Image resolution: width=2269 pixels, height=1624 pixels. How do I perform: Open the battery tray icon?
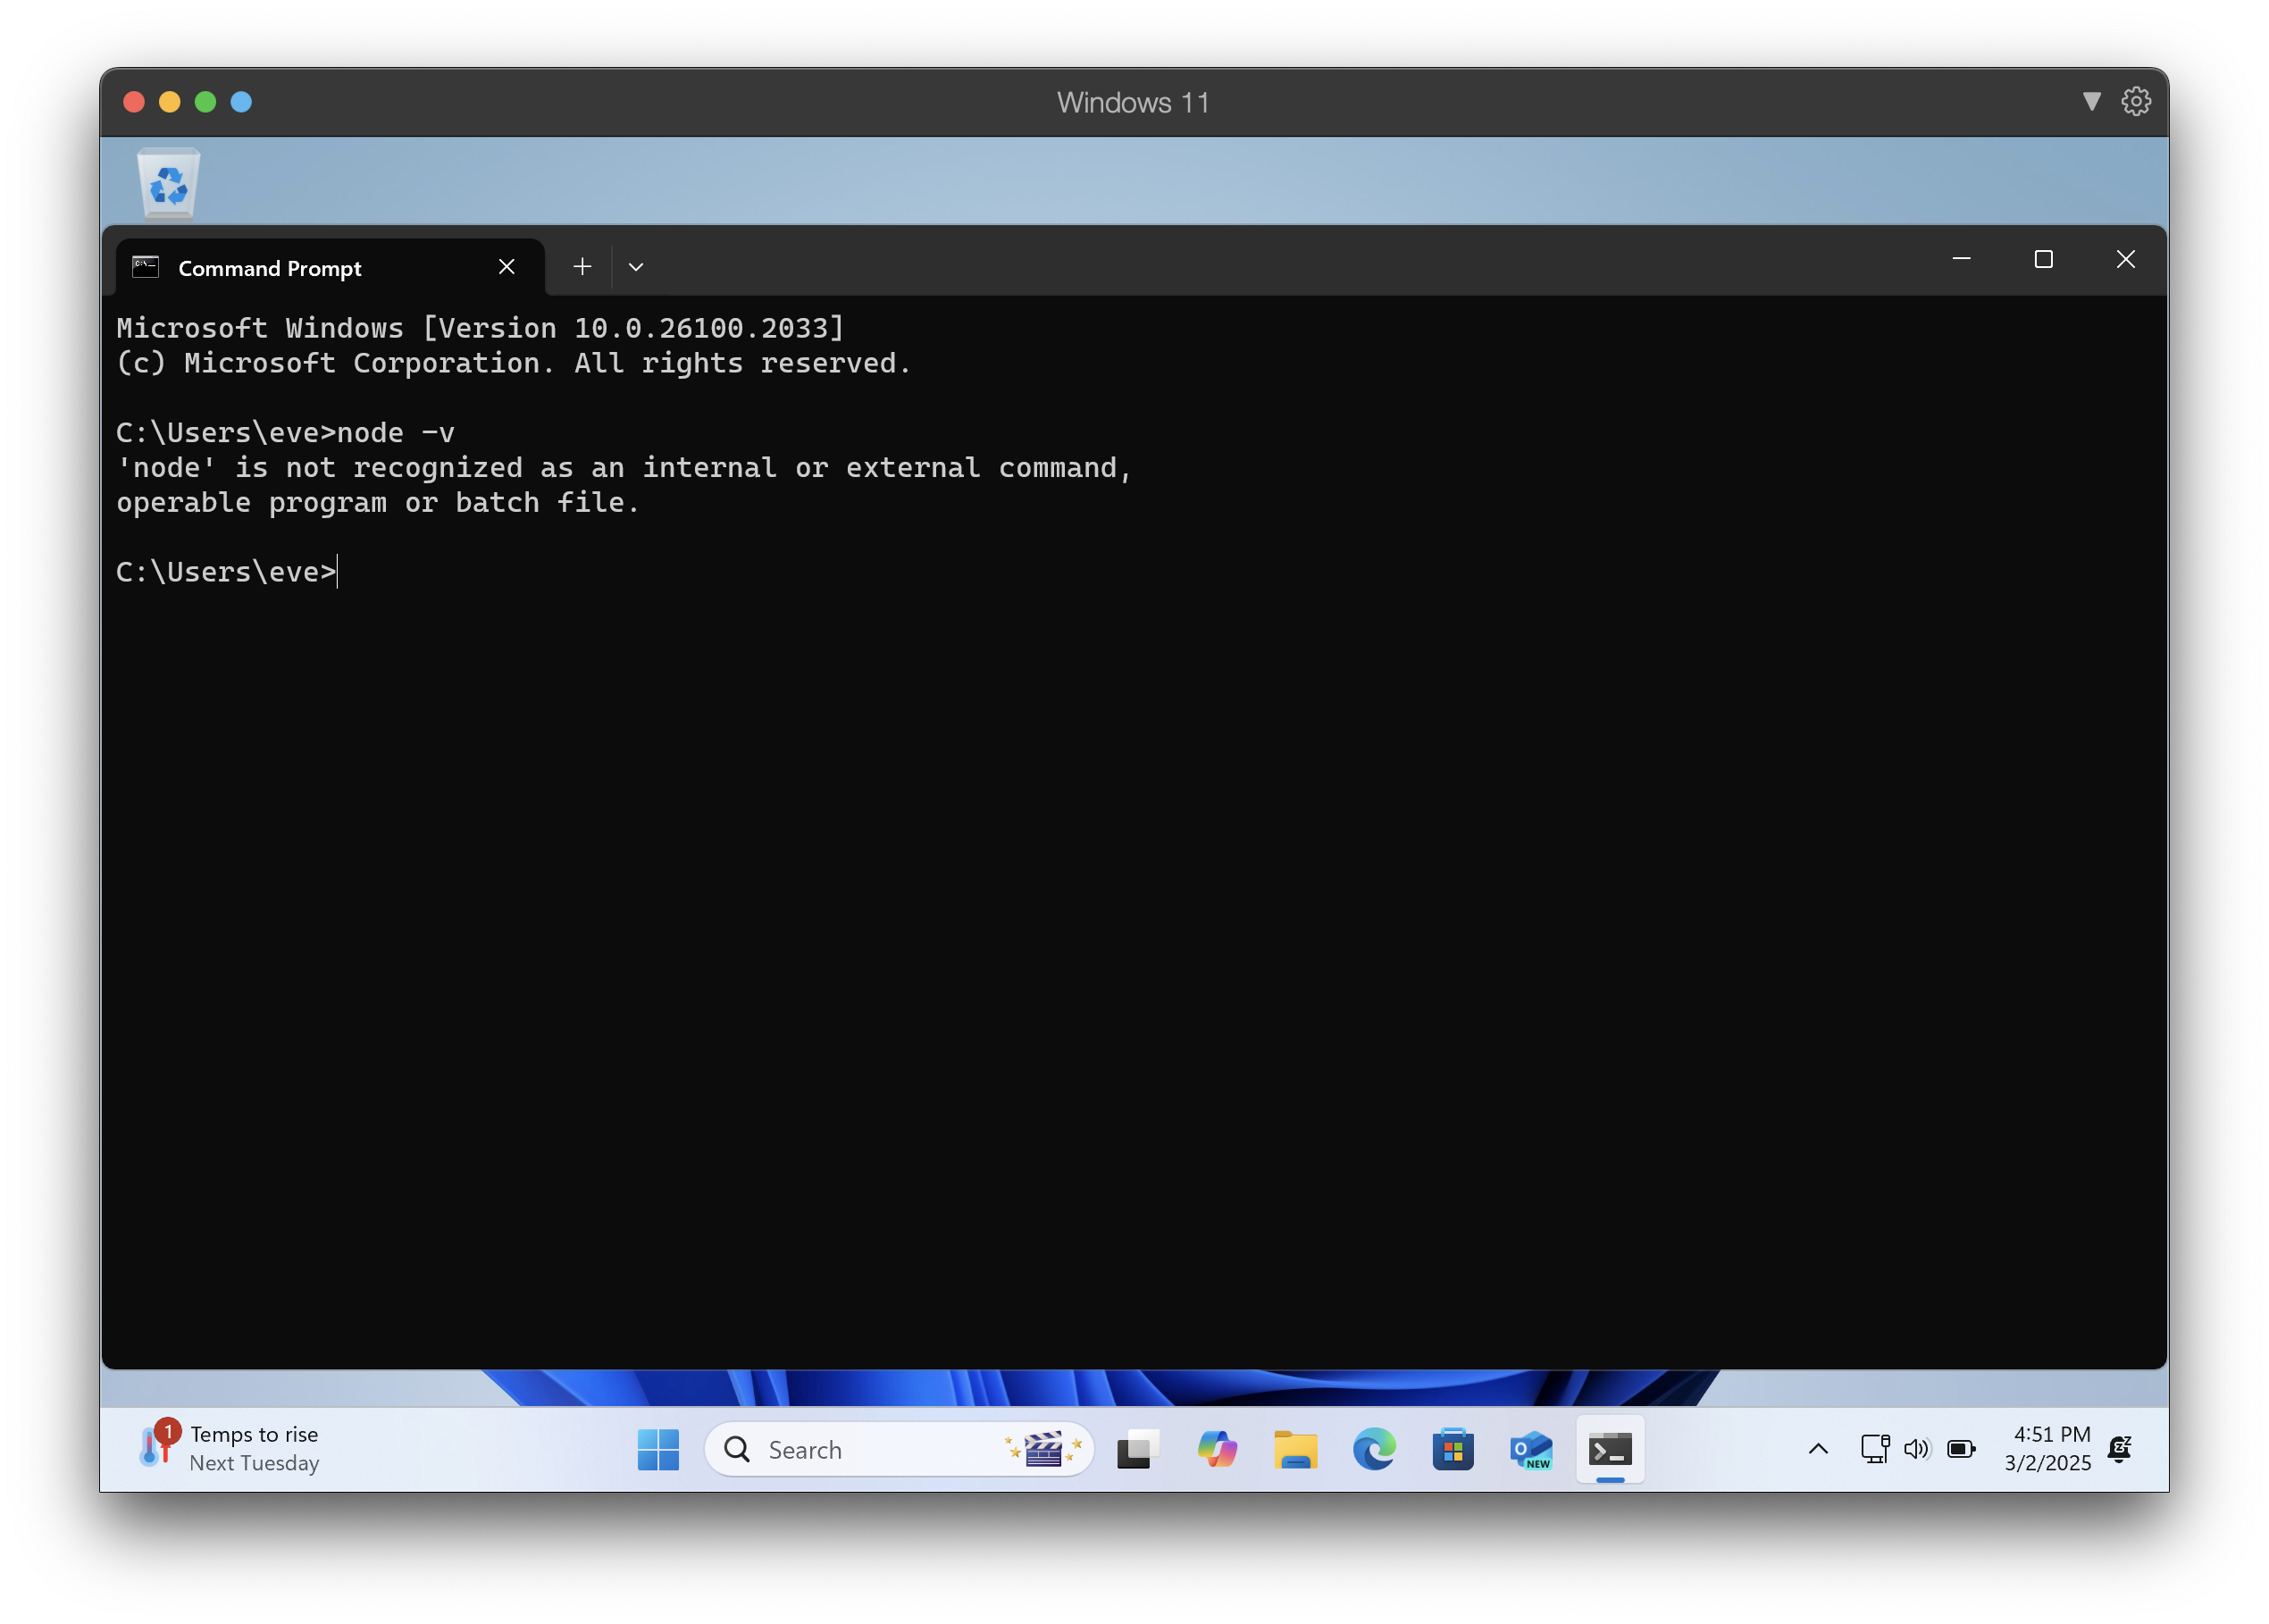1961,1449
